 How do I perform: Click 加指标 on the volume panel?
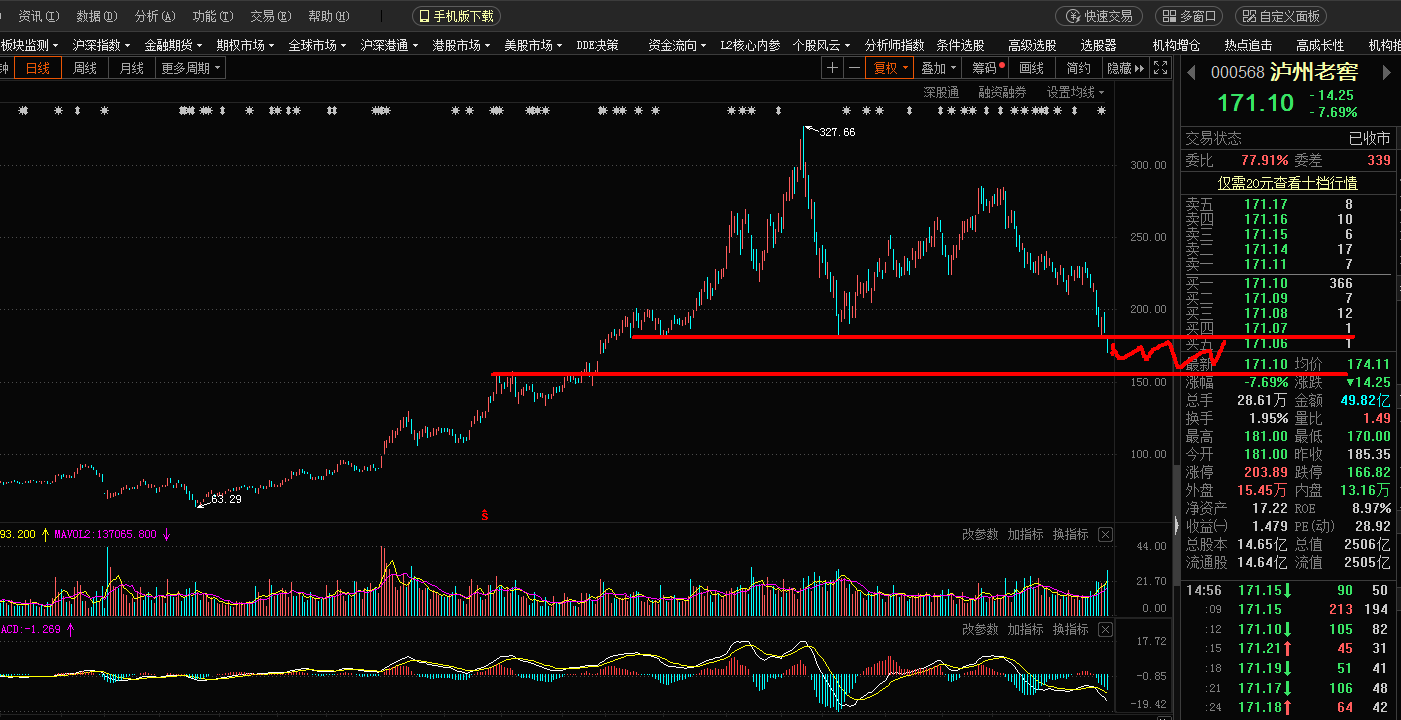pos(1025,535)
